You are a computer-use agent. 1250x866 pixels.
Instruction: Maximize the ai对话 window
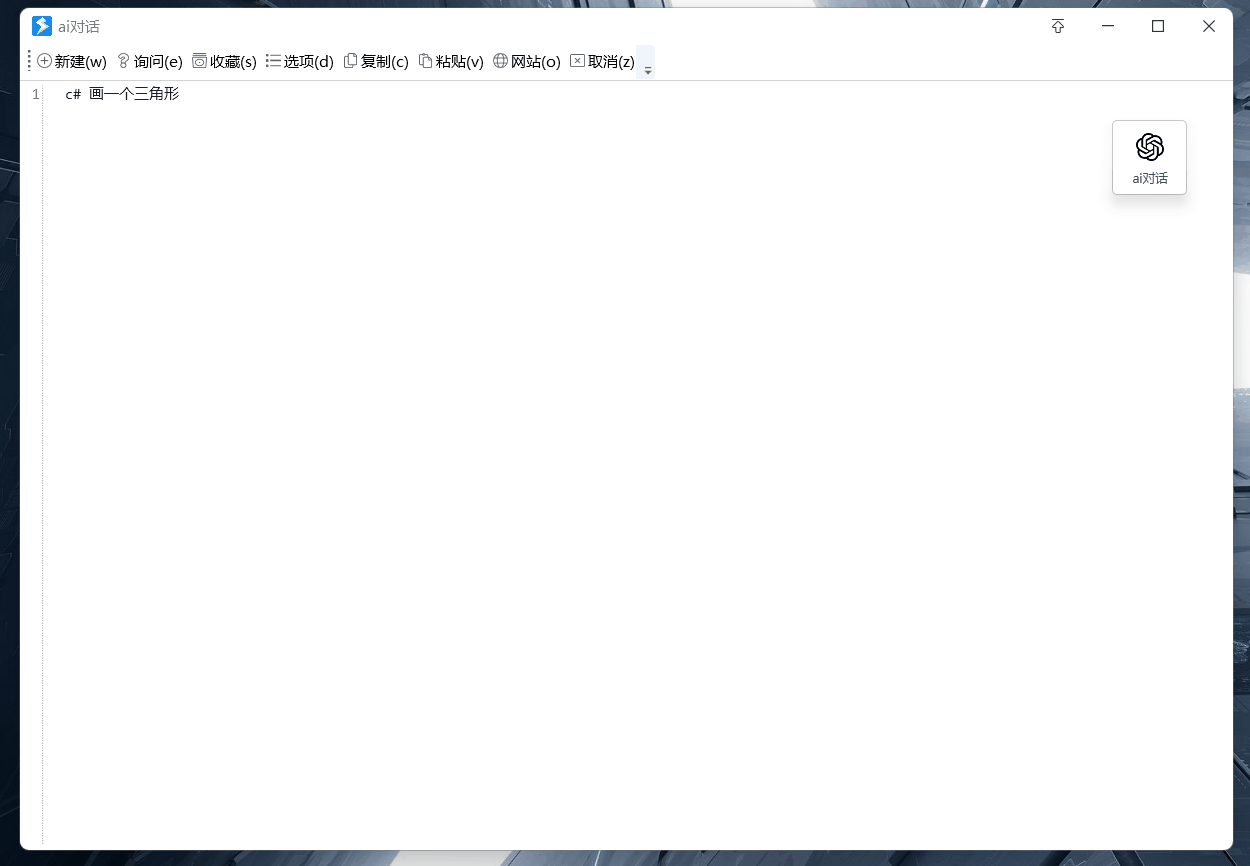1158,26
